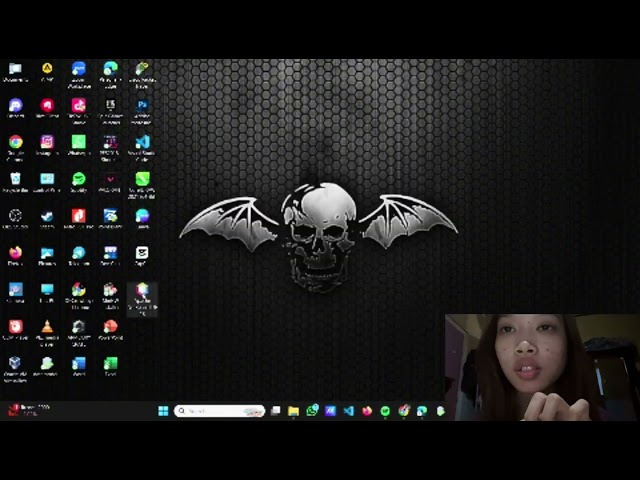Image resolution: width=640 pixels, height=480 pixels.
Task: Open Adobe XD from the taskbar
Action: point(330,411)
